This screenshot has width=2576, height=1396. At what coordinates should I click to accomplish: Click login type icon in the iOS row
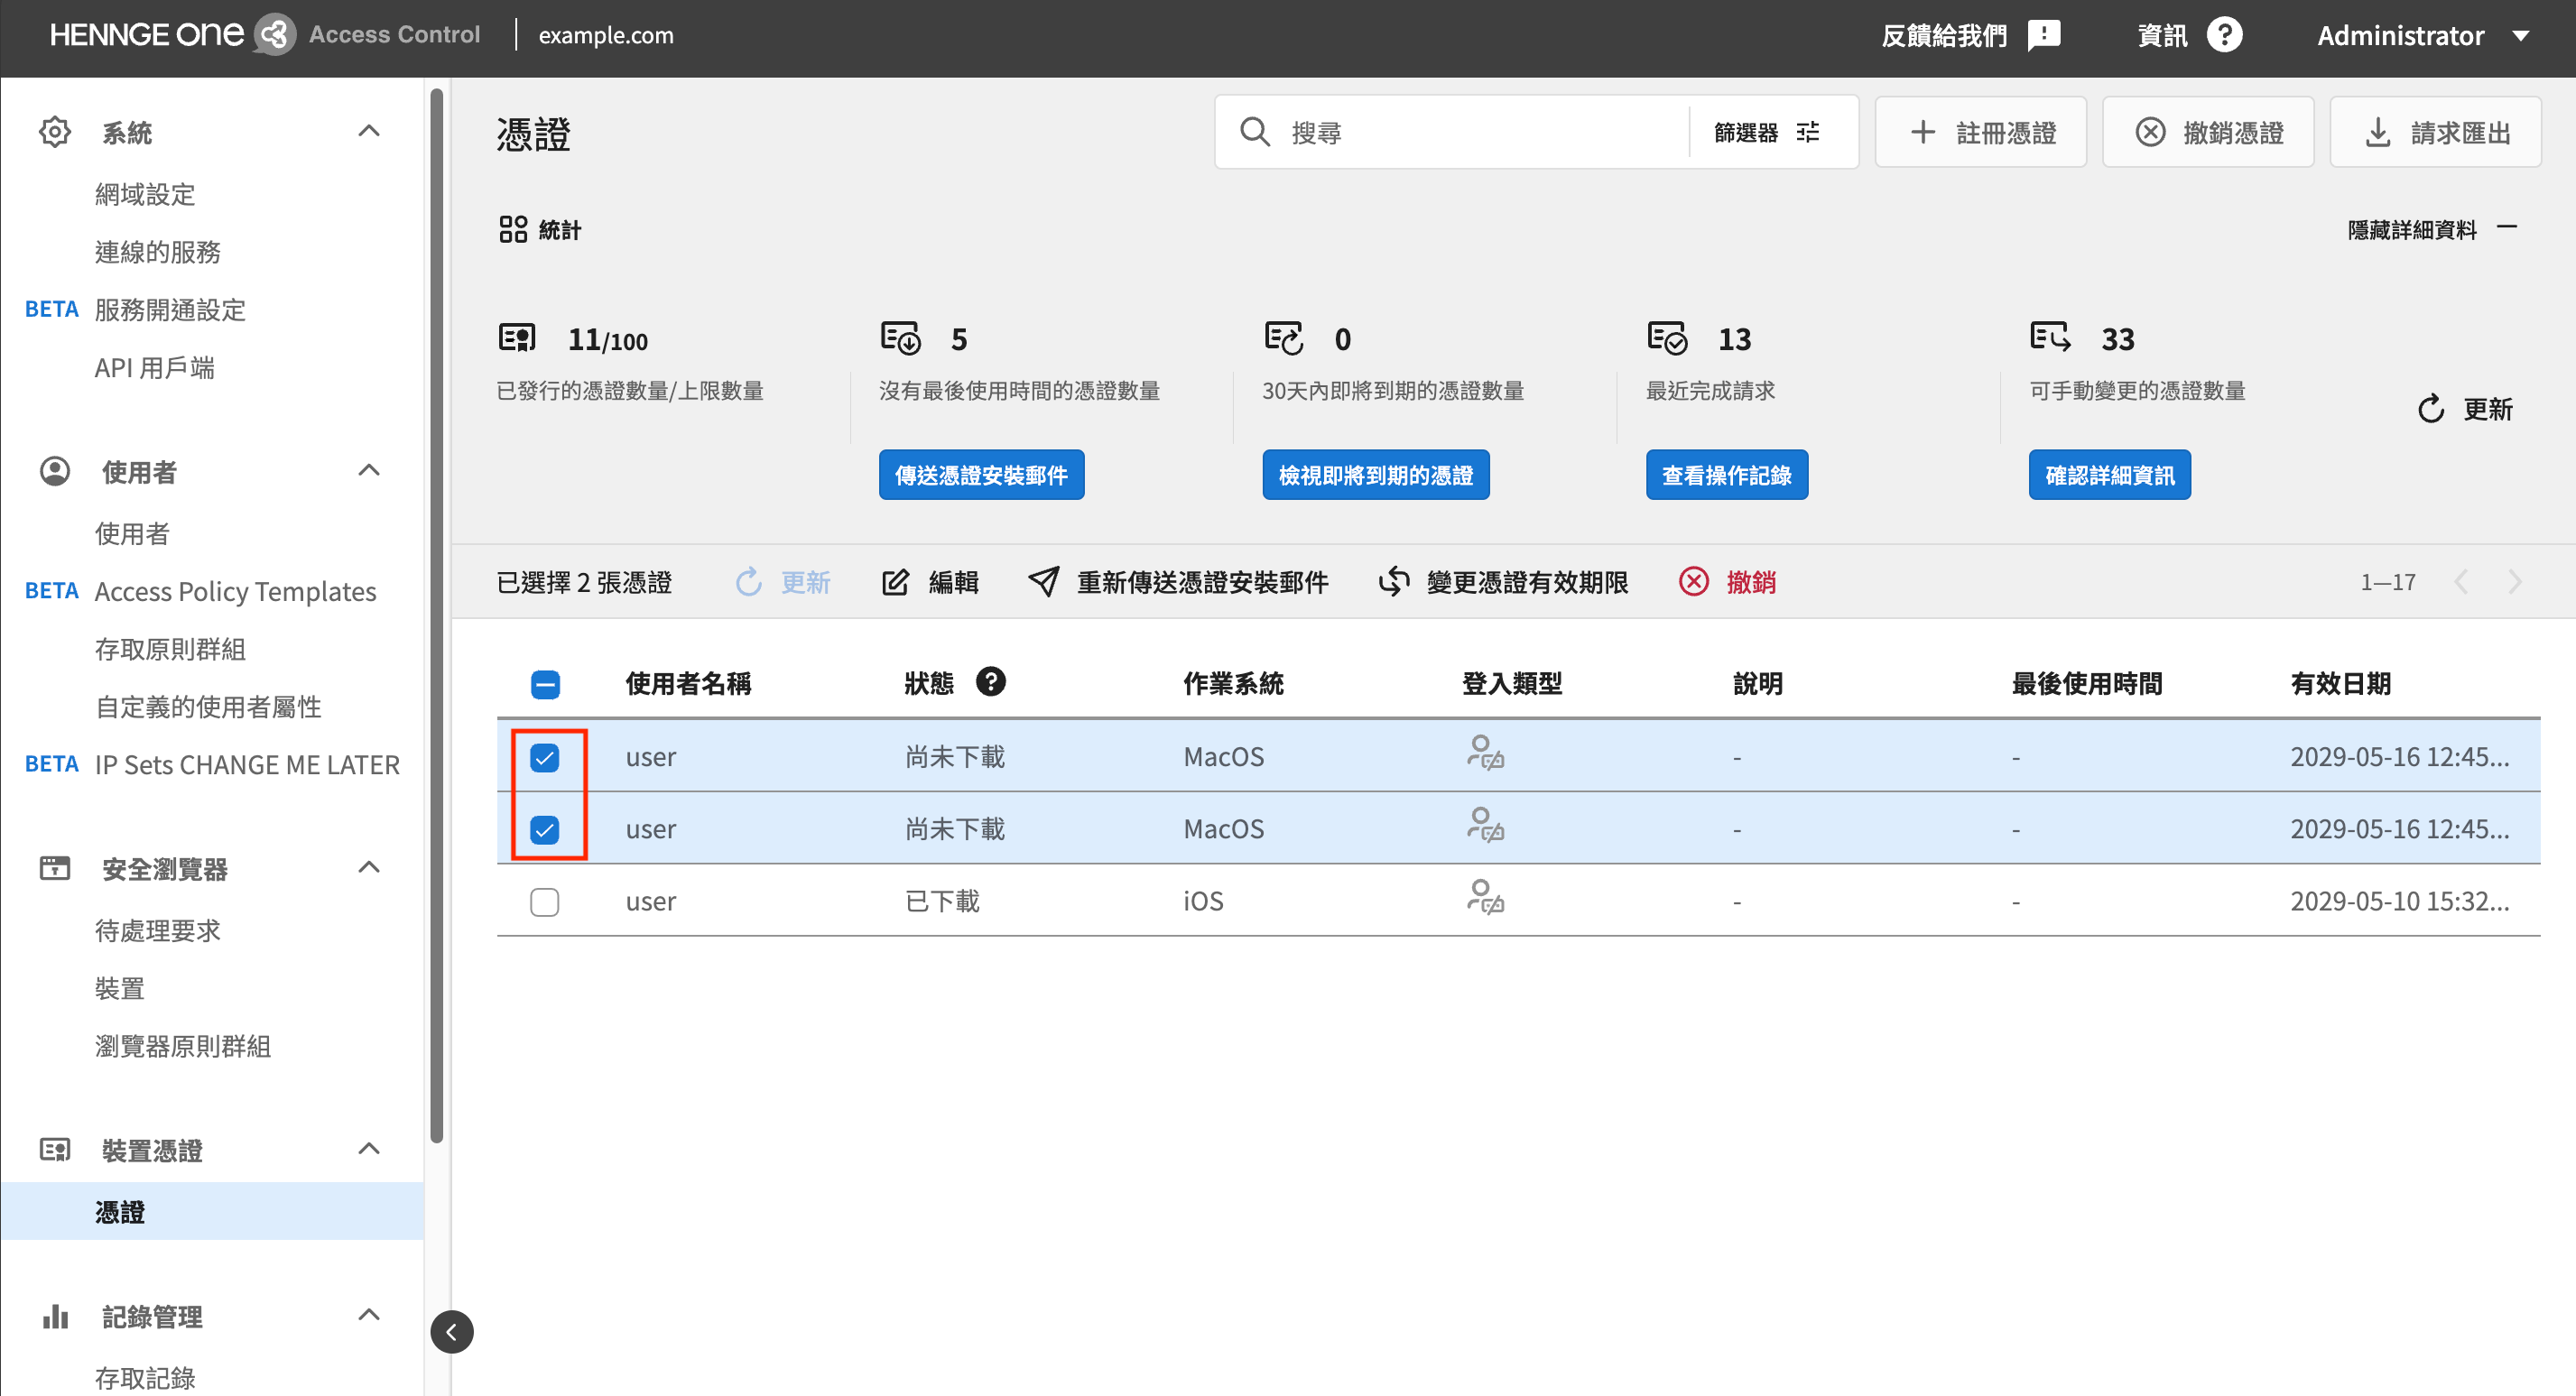pos(1485,897)
